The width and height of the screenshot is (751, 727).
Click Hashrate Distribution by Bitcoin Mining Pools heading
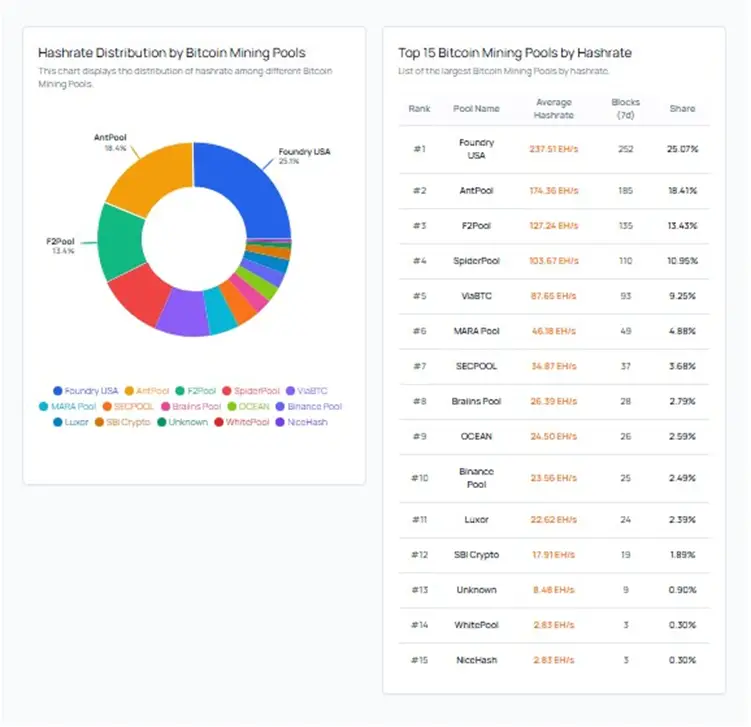point(171,53)
